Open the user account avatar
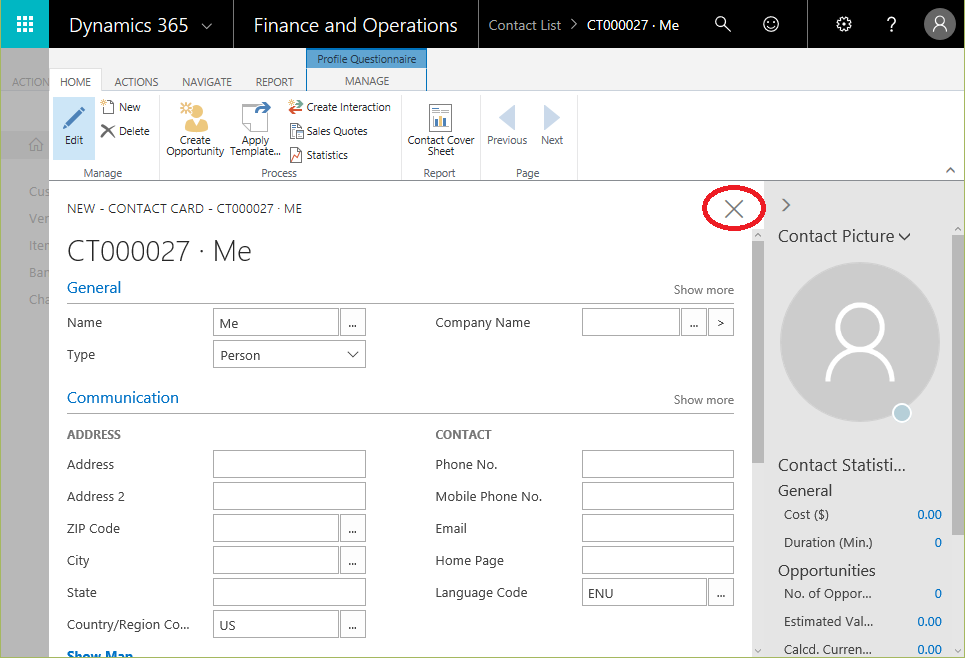Image resolution: width=965 pixels, height=658 pixels. [940, 24]
